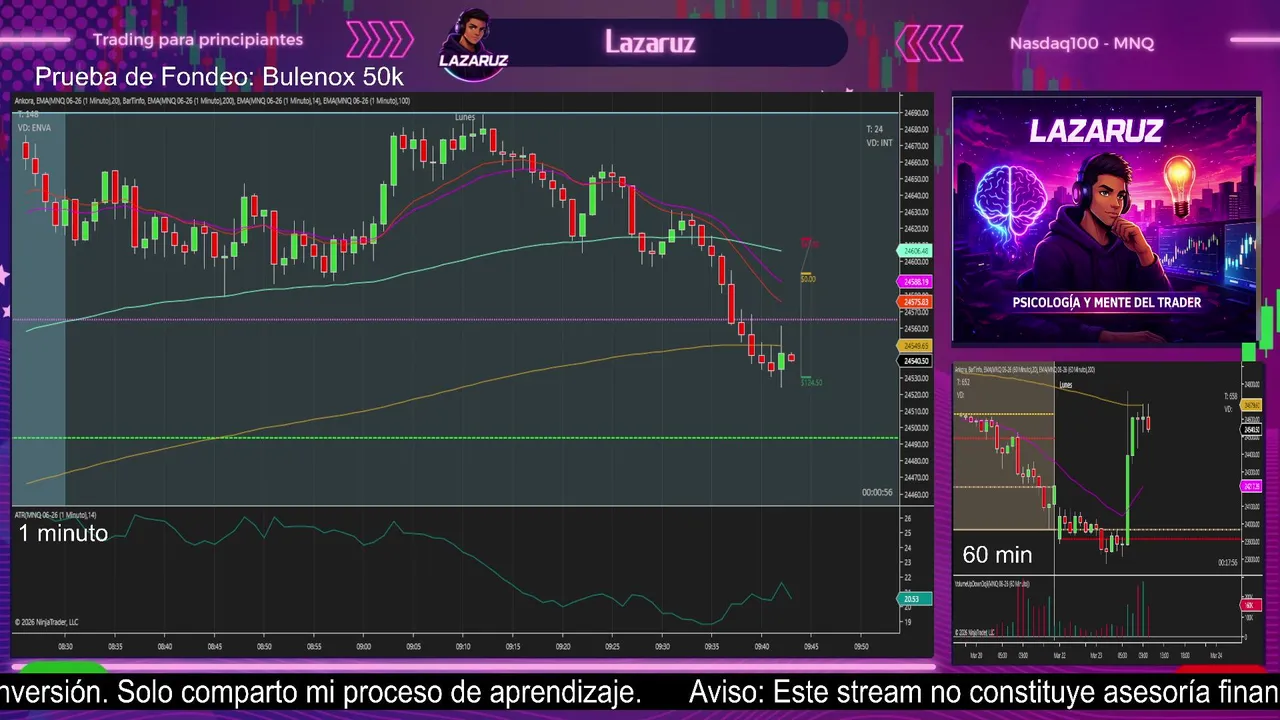Click the red 160K volume marker
This screenshot has width=1280, height=720.
point(1250,606)
